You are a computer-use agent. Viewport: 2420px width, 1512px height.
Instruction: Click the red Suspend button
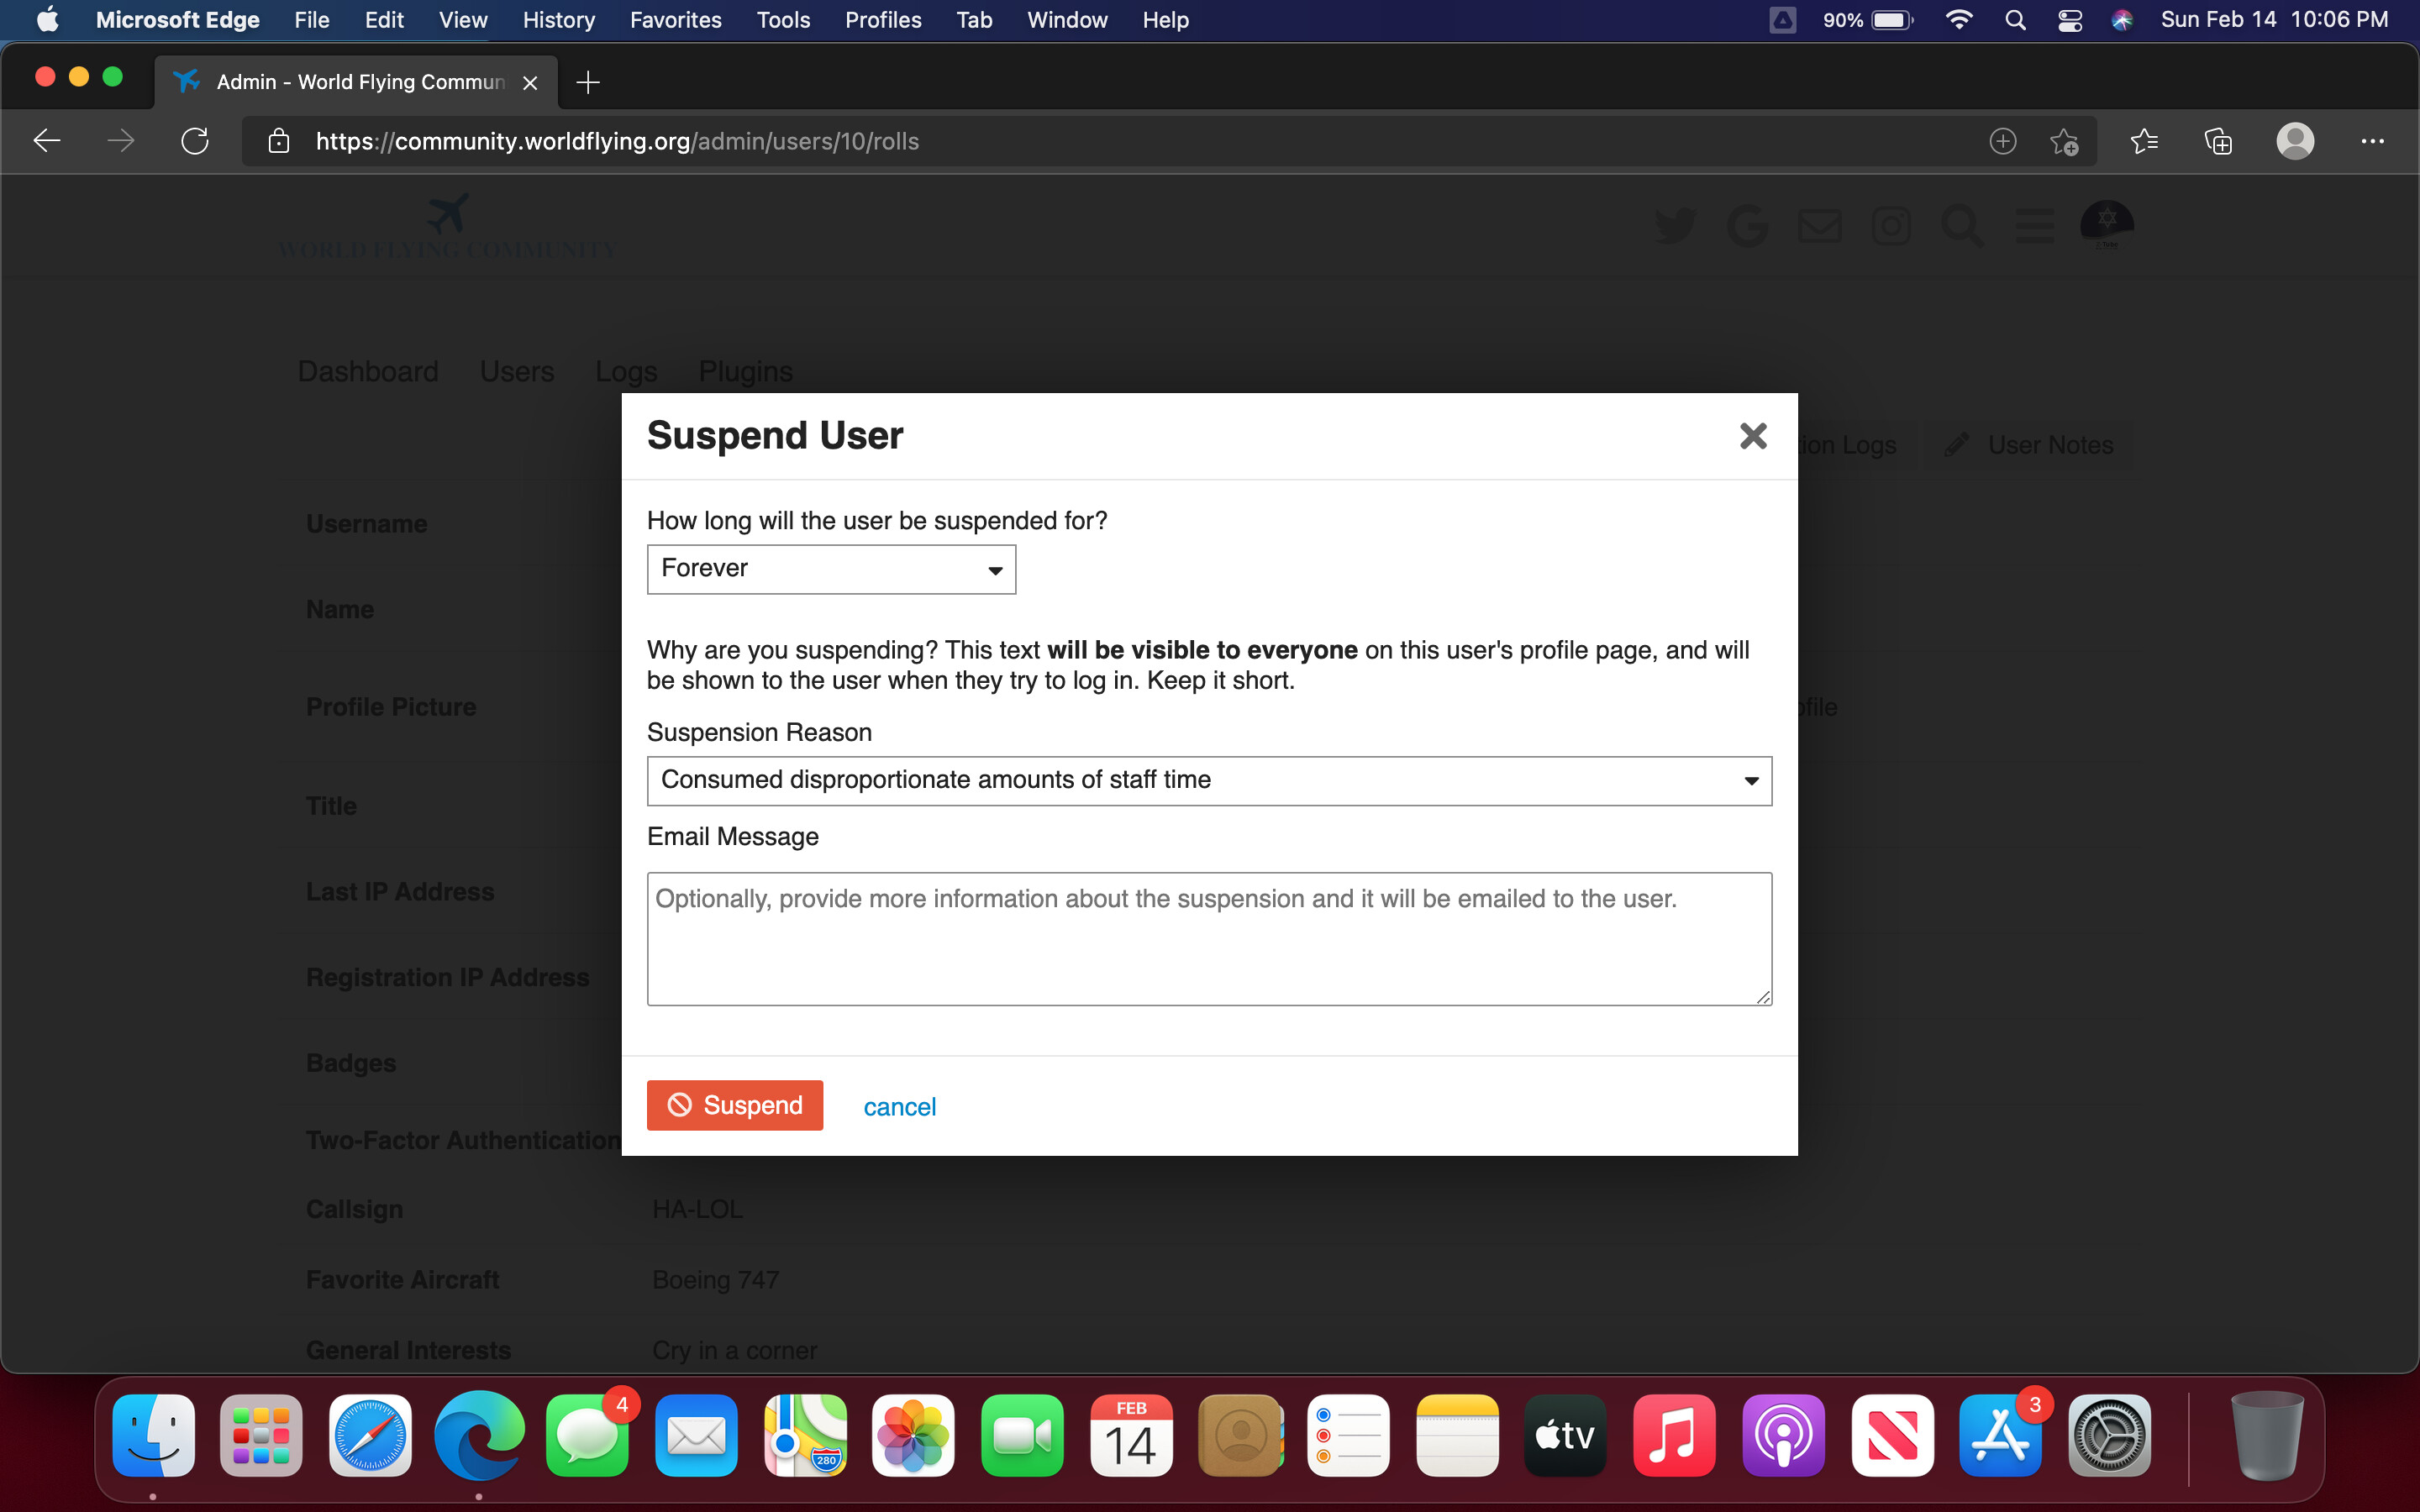point(735,1105)
